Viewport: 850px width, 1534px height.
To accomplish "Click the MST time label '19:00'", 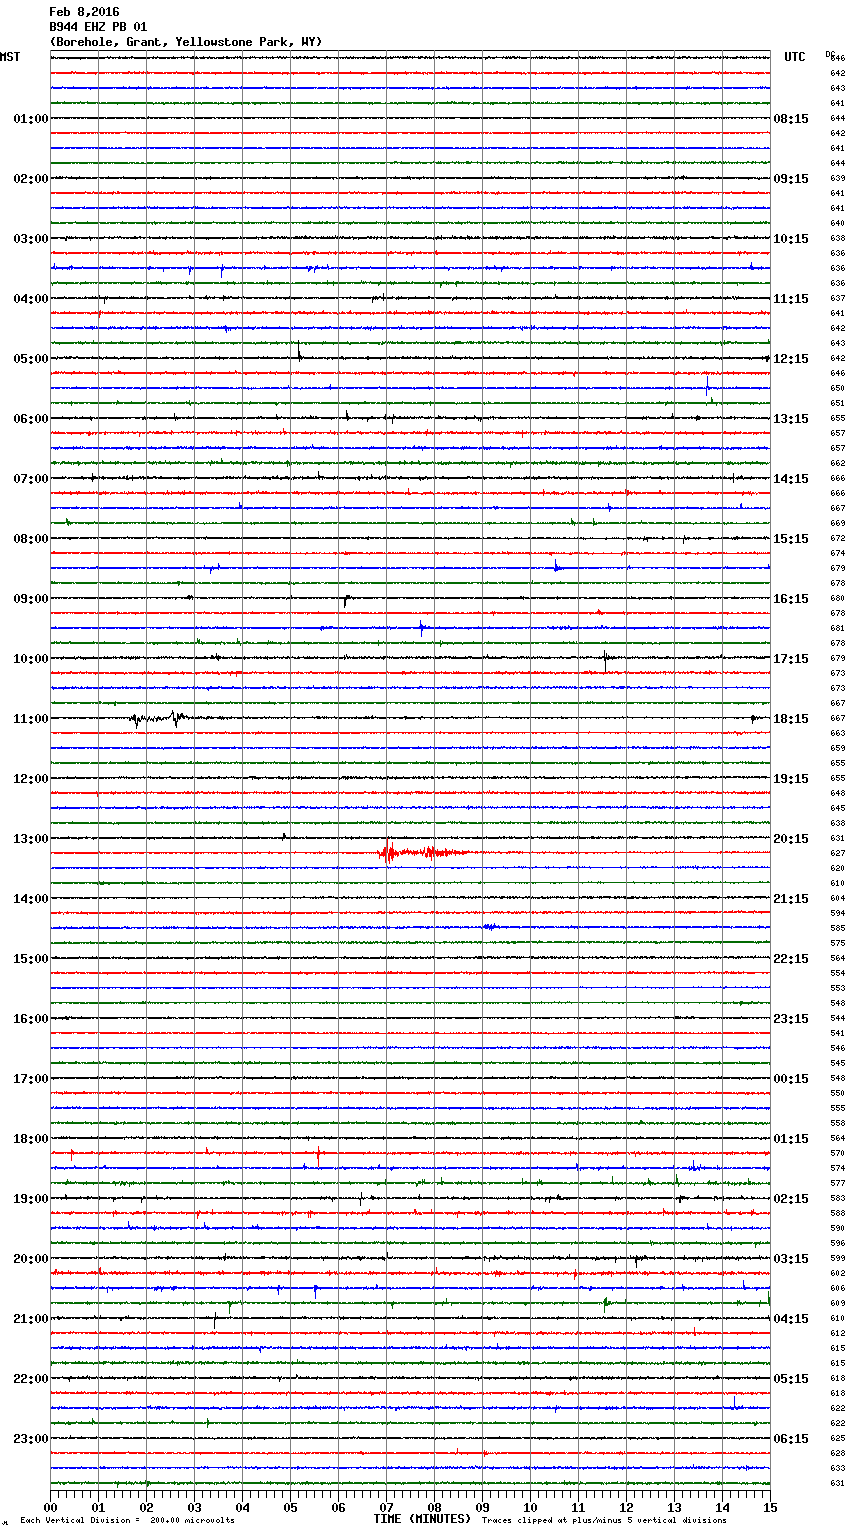I will [x=31, y=1199].
